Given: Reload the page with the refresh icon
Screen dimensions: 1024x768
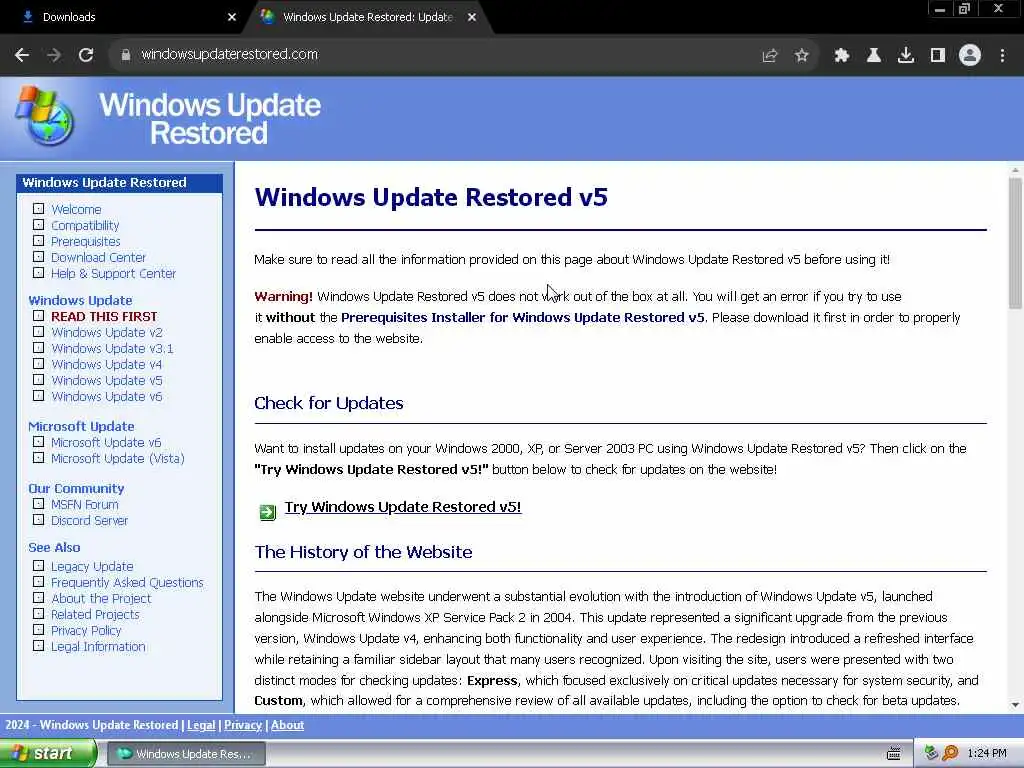Looking at the screenshot, I should tap(86, 55).
